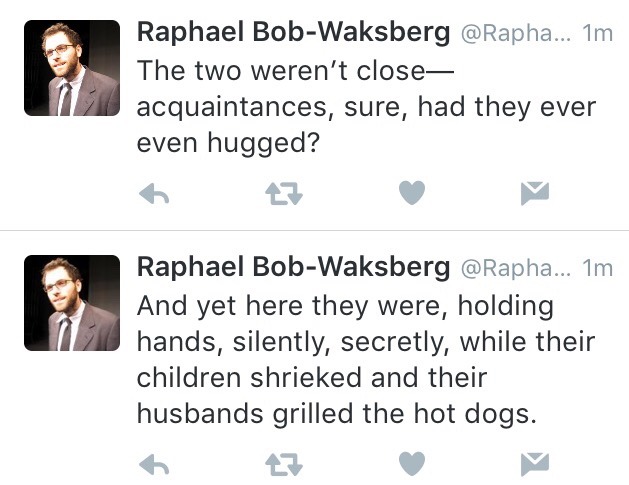This screenshot has width=629, height=485.
Task: Click the 1m timestamp on the first tweet
Action: (597, 33)
